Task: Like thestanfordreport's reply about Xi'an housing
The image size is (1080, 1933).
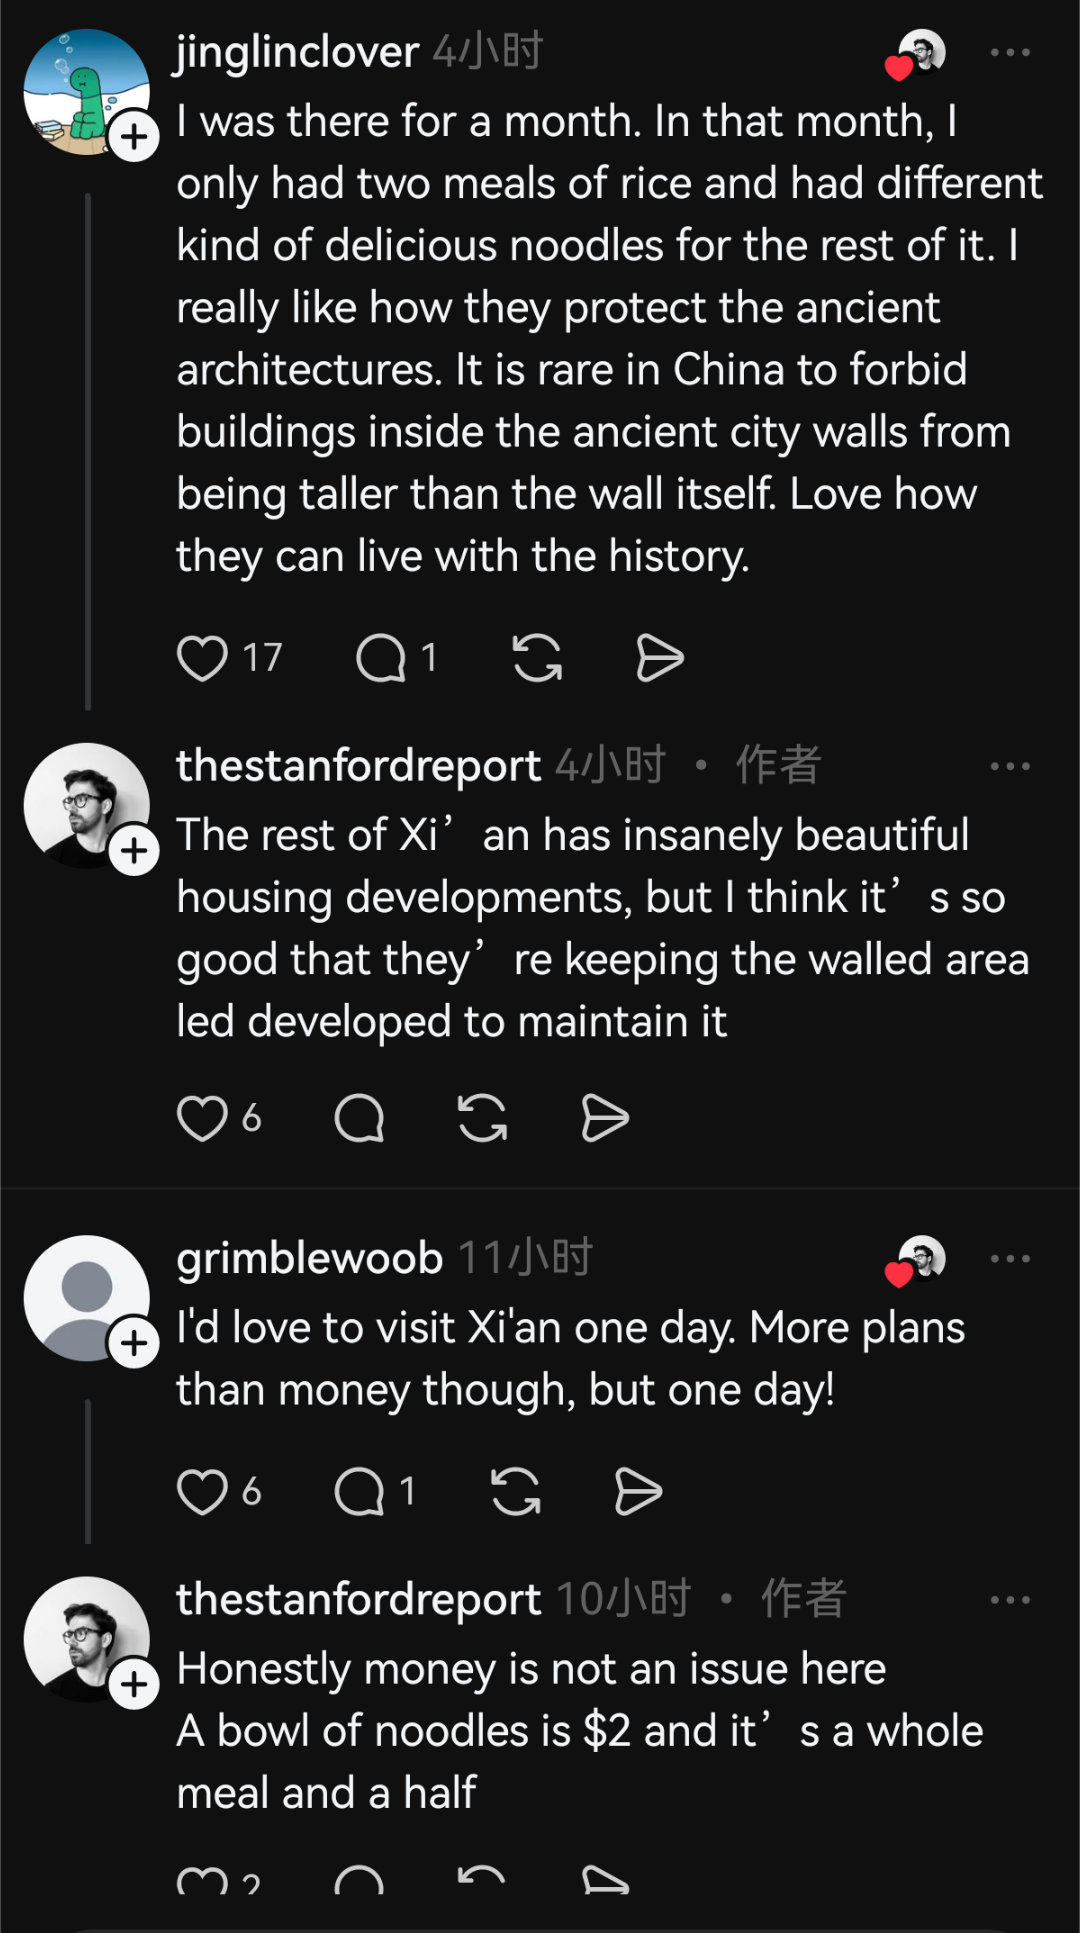Action: tap(202, 1118)
